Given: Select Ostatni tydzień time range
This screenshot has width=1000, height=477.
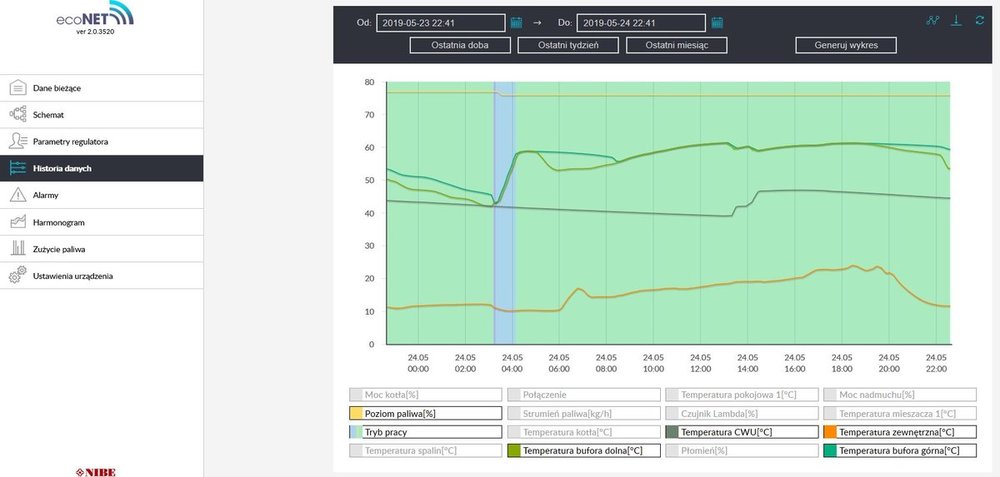Looking at the screenshot, I should pos(568,45).
